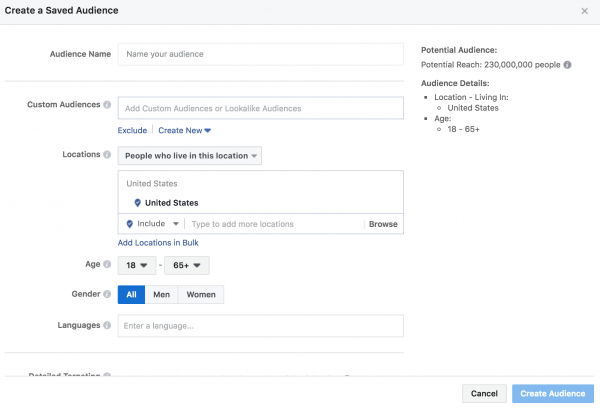Open the maximum age 65+ dropdown
The width and height of the screenshot is (600, 409).
(187, 265)
